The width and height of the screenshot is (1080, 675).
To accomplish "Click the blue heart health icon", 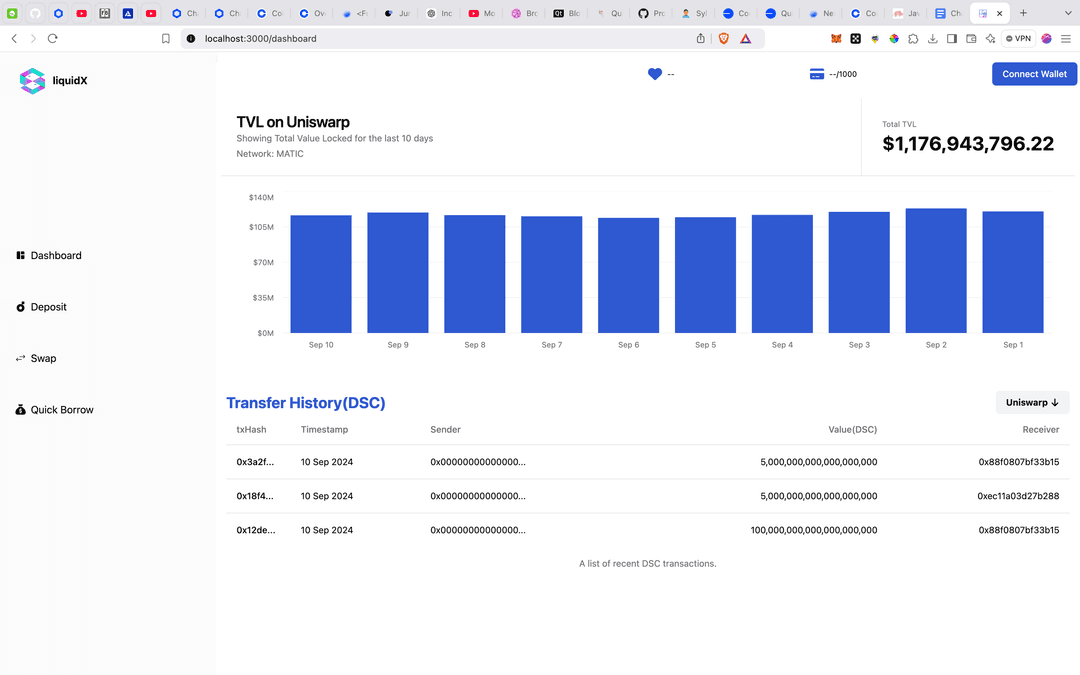I will pyautogui.click(x=655, y=74).
